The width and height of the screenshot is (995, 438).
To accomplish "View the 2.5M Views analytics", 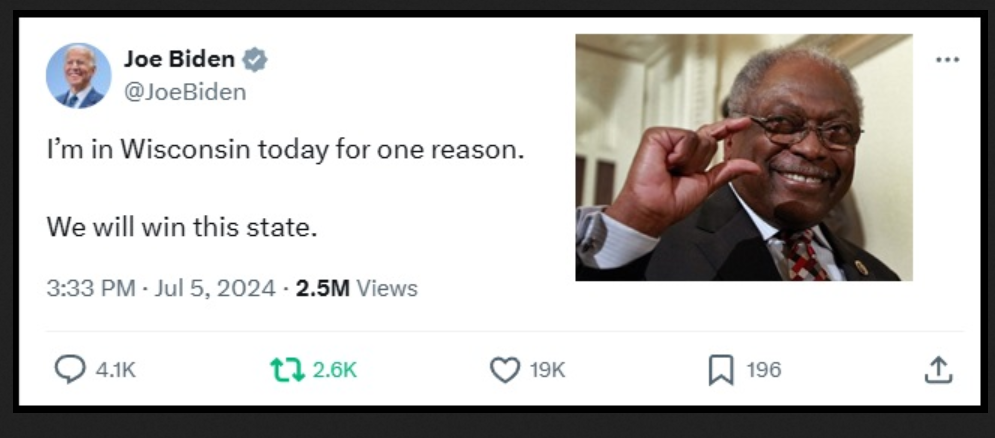I will [x=357, y=288].
